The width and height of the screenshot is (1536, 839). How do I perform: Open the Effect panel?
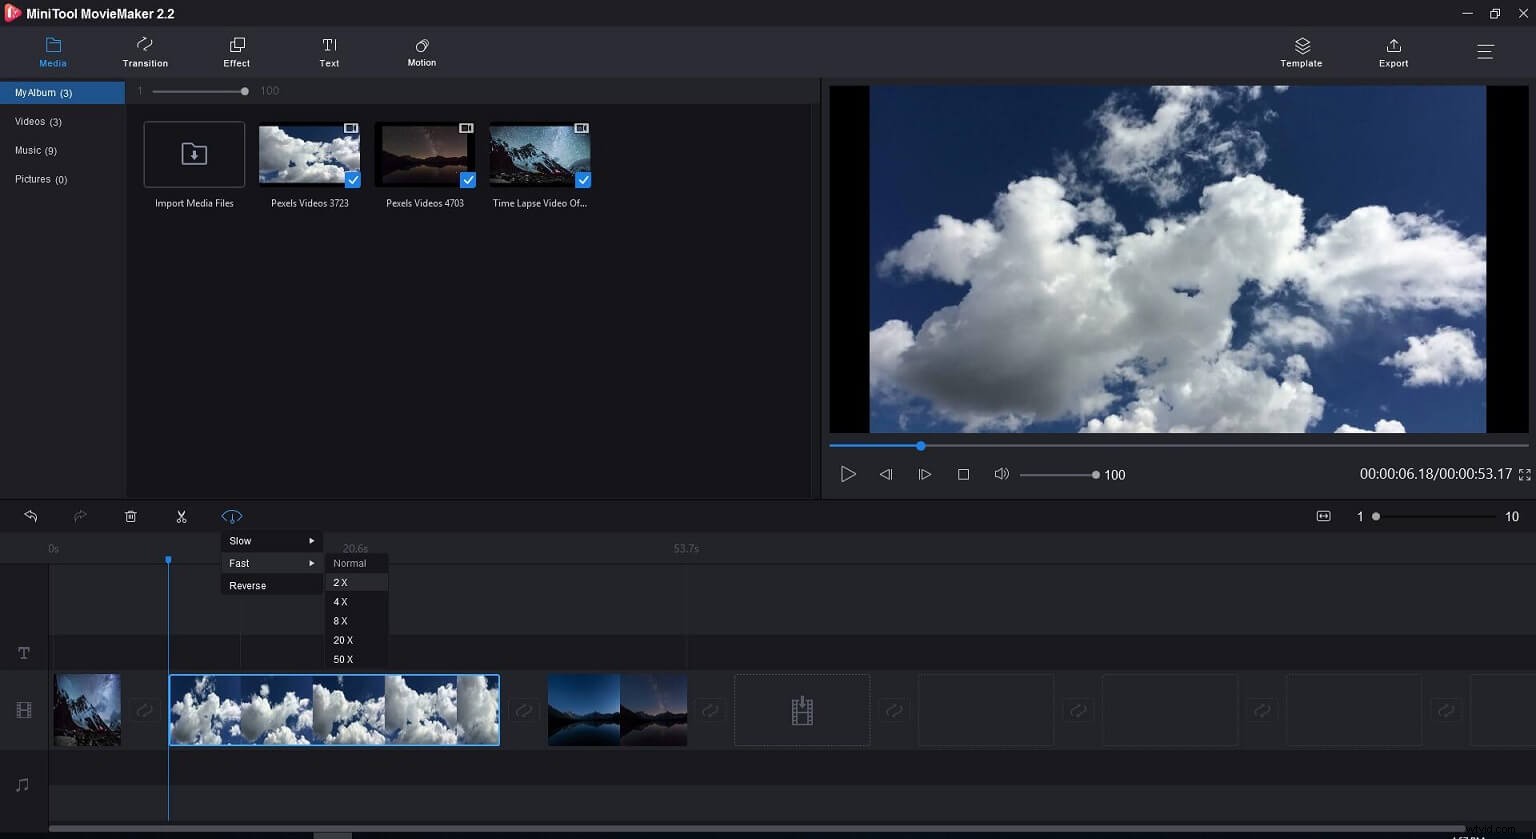pos(236,51)
